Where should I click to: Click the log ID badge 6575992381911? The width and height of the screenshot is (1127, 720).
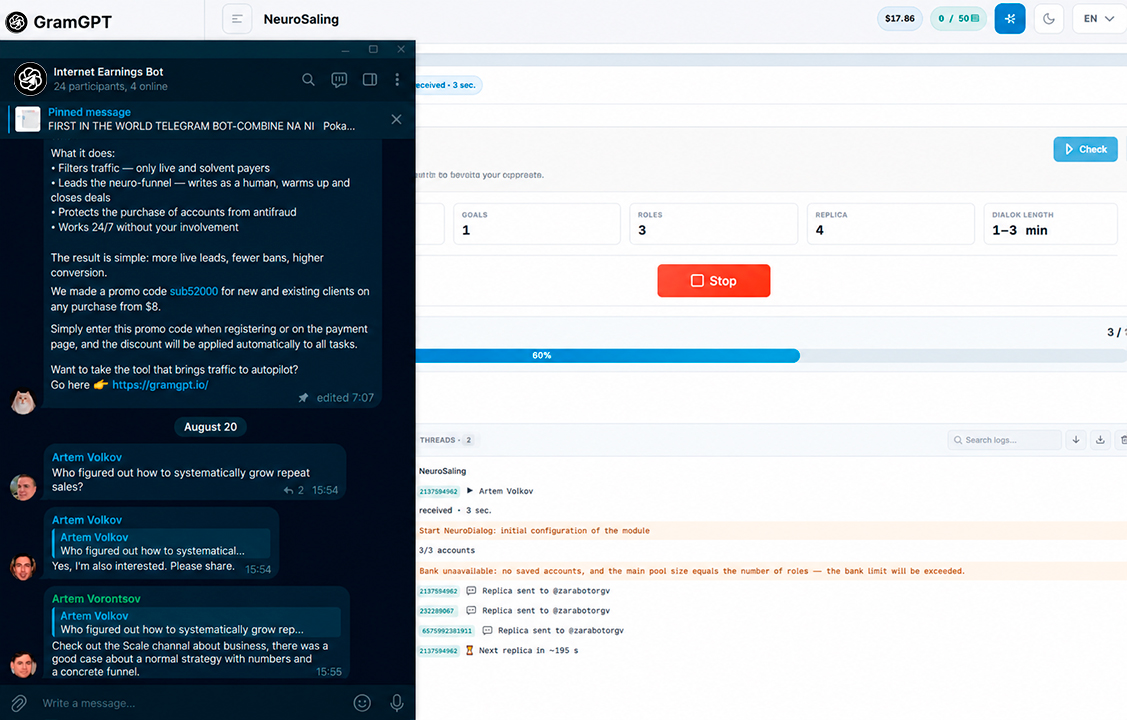447,631
